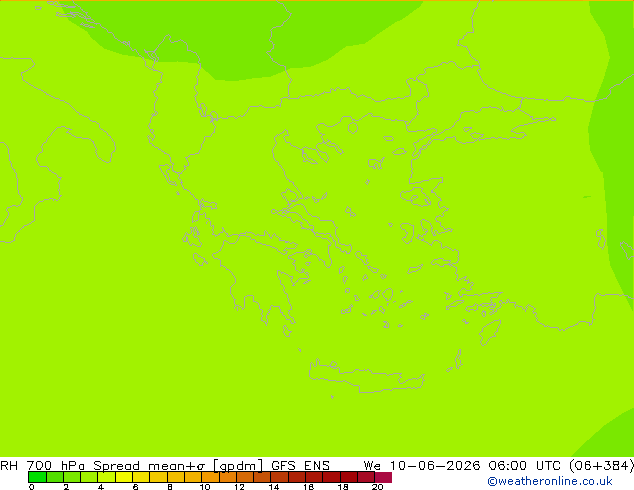Click the legend tick label '20'

pos(377,487)
